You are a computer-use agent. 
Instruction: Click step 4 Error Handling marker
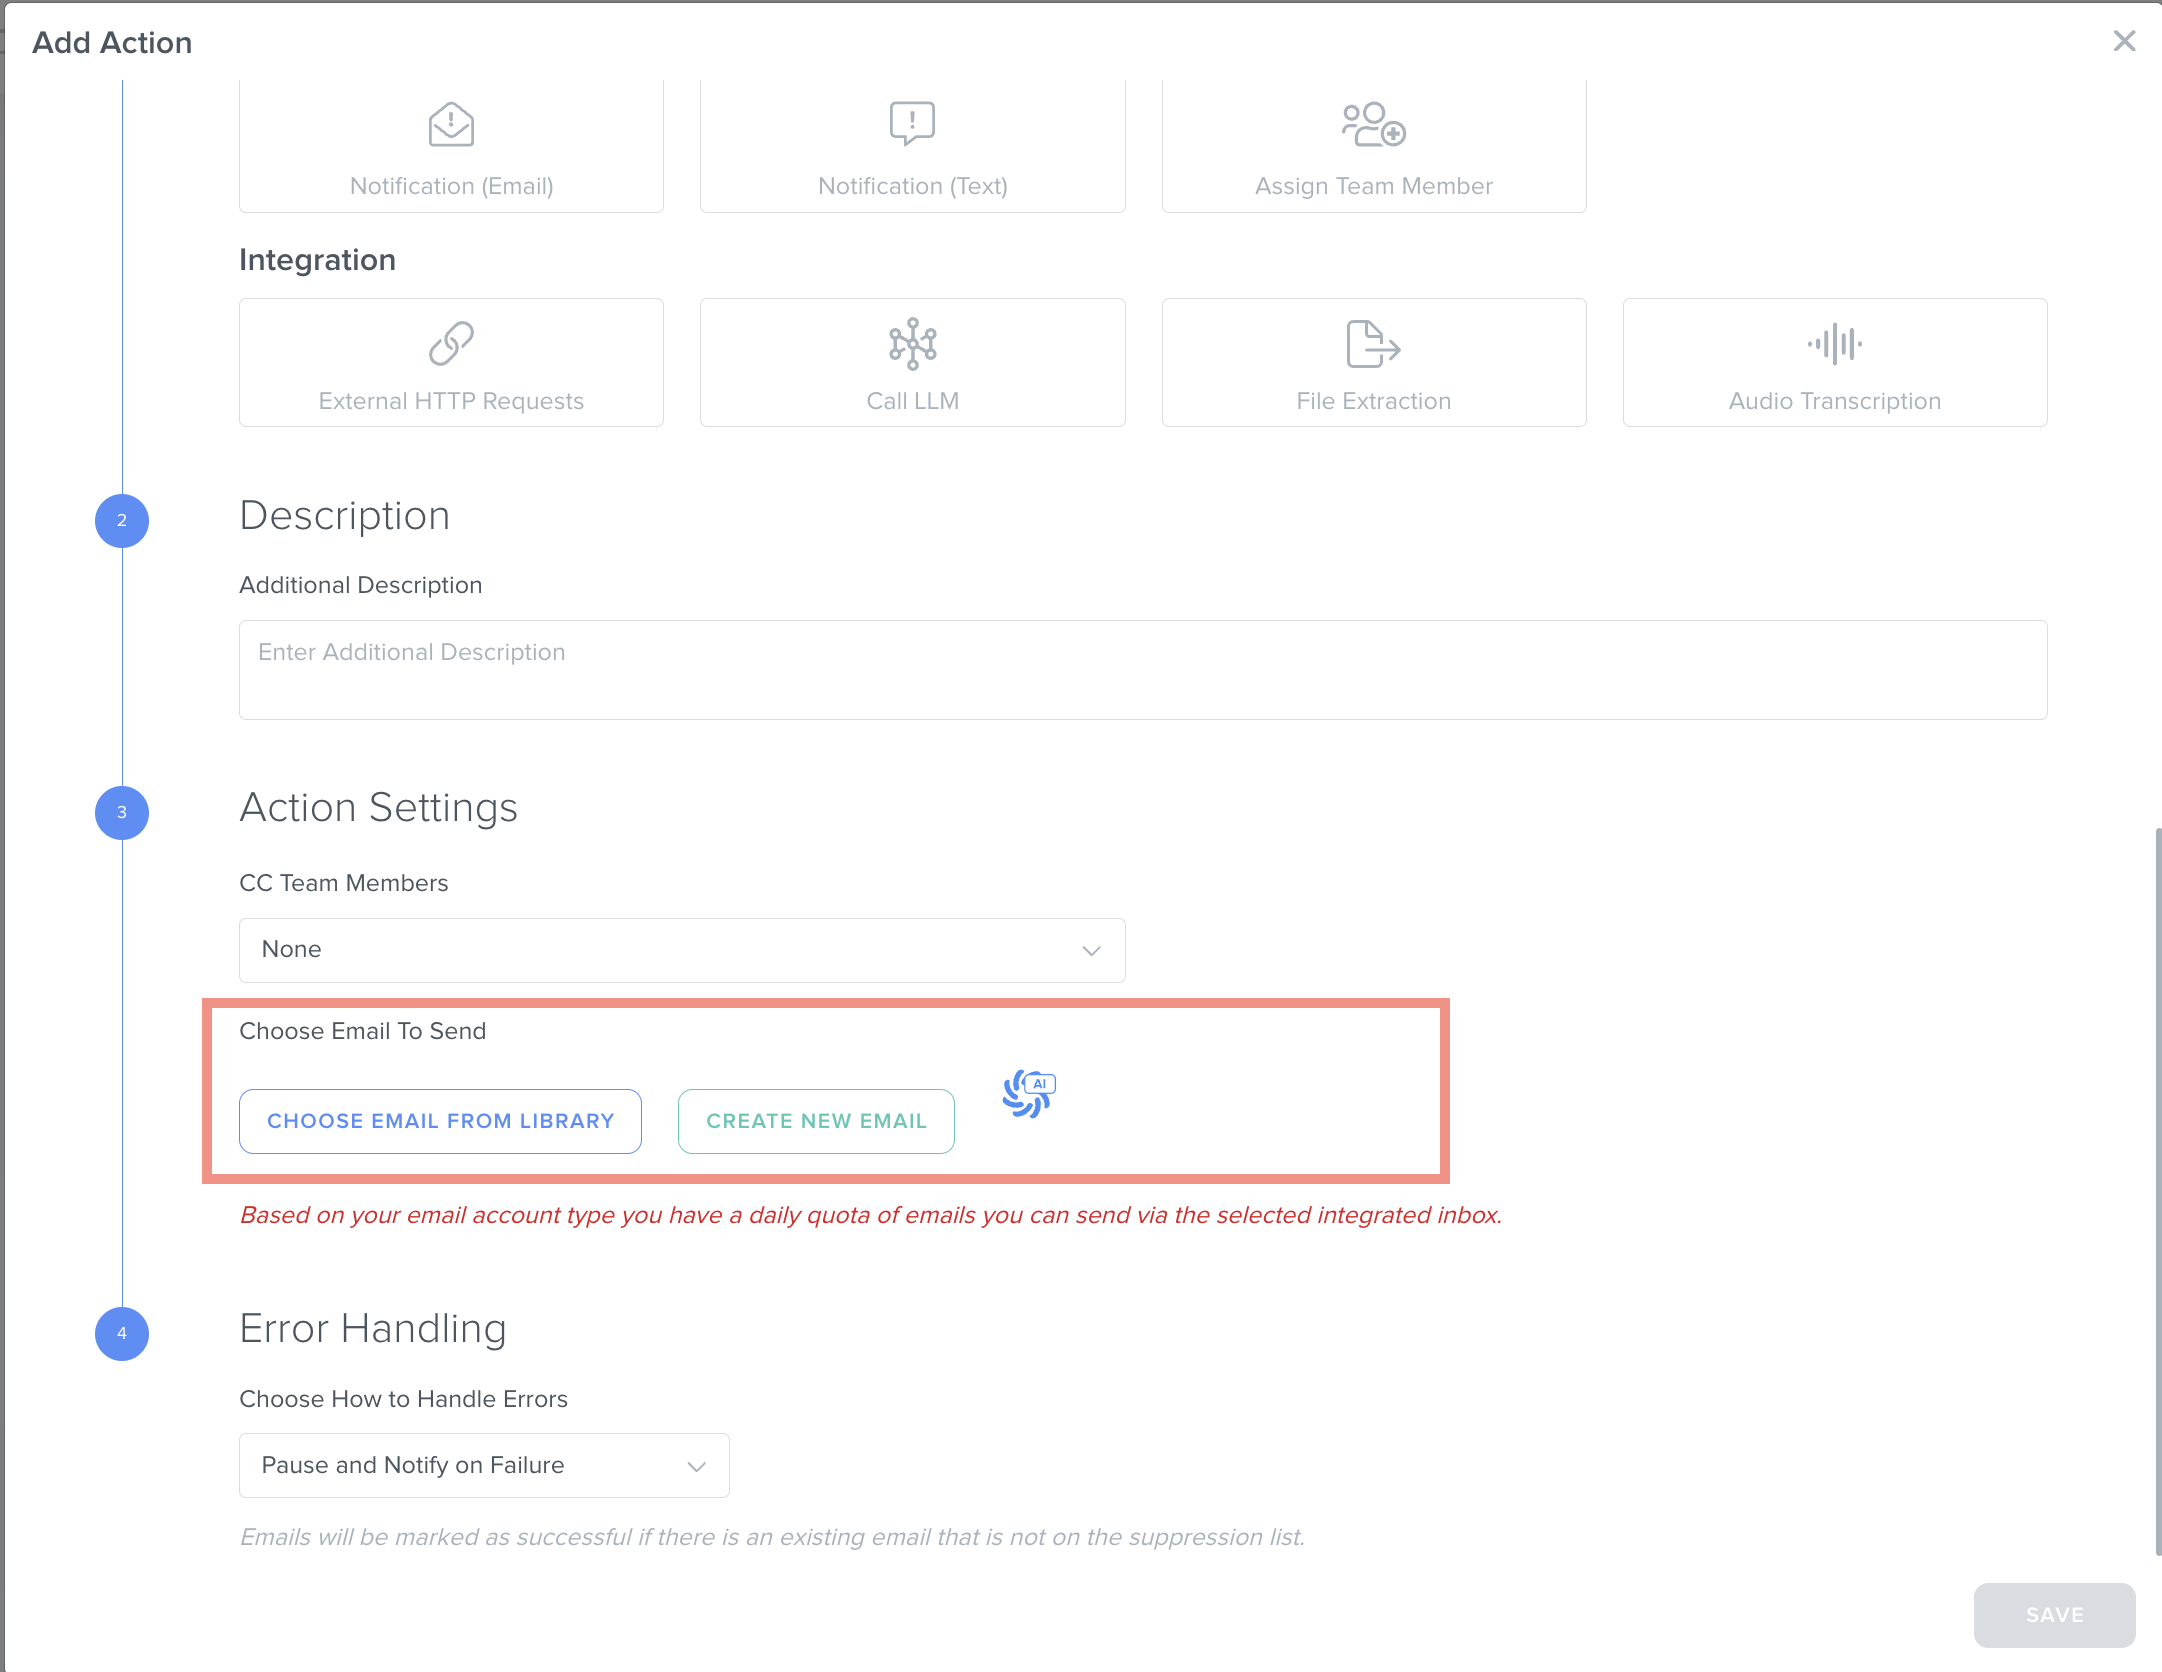click(x=122, y=1333)
